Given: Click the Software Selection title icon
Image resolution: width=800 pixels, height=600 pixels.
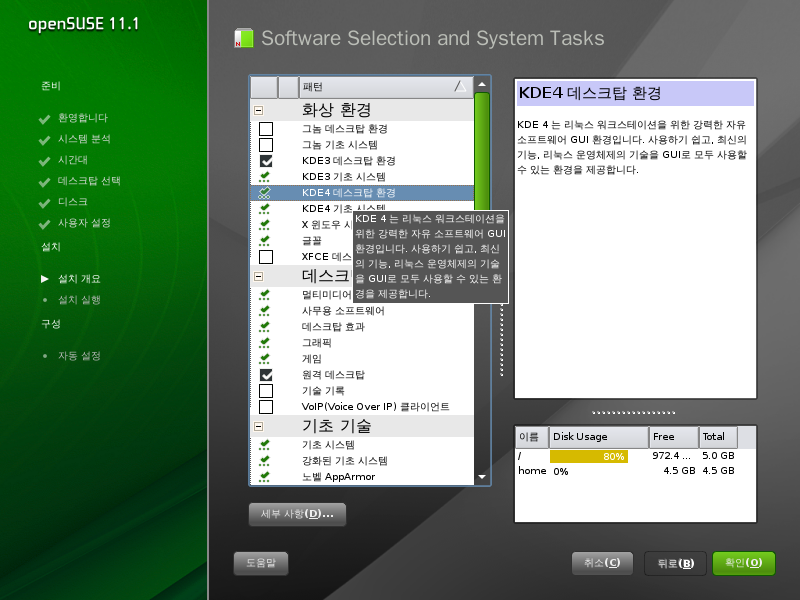Looking at the screenshot, I should (x=244, y=38).
